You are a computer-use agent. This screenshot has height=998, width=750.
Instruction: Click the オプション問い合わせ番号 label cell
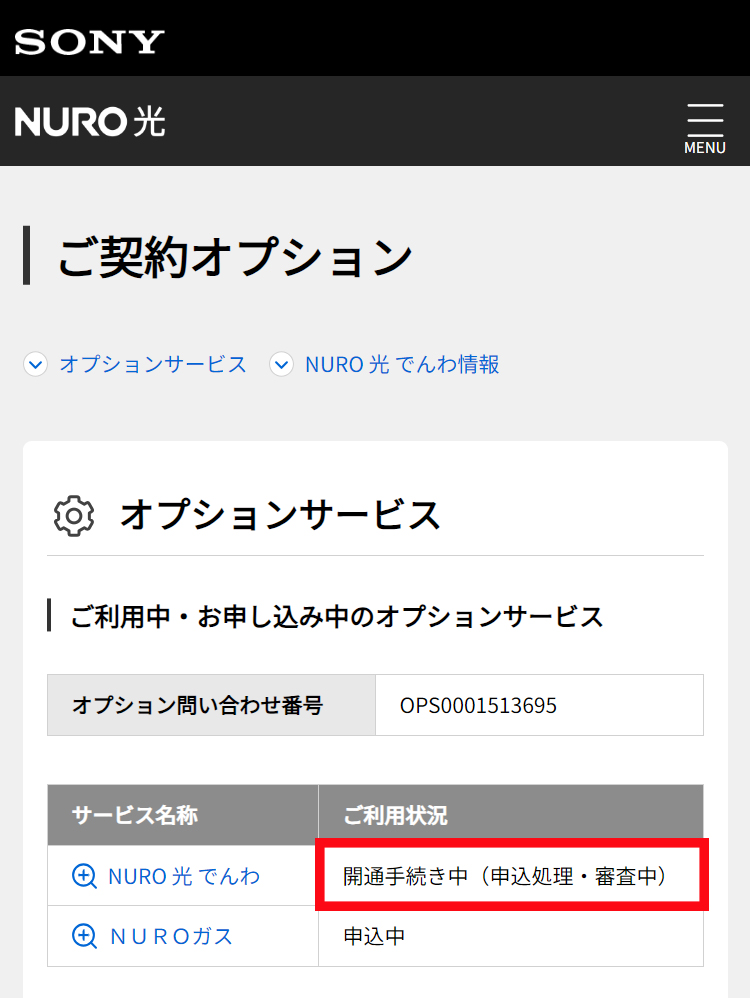(211, 705)
